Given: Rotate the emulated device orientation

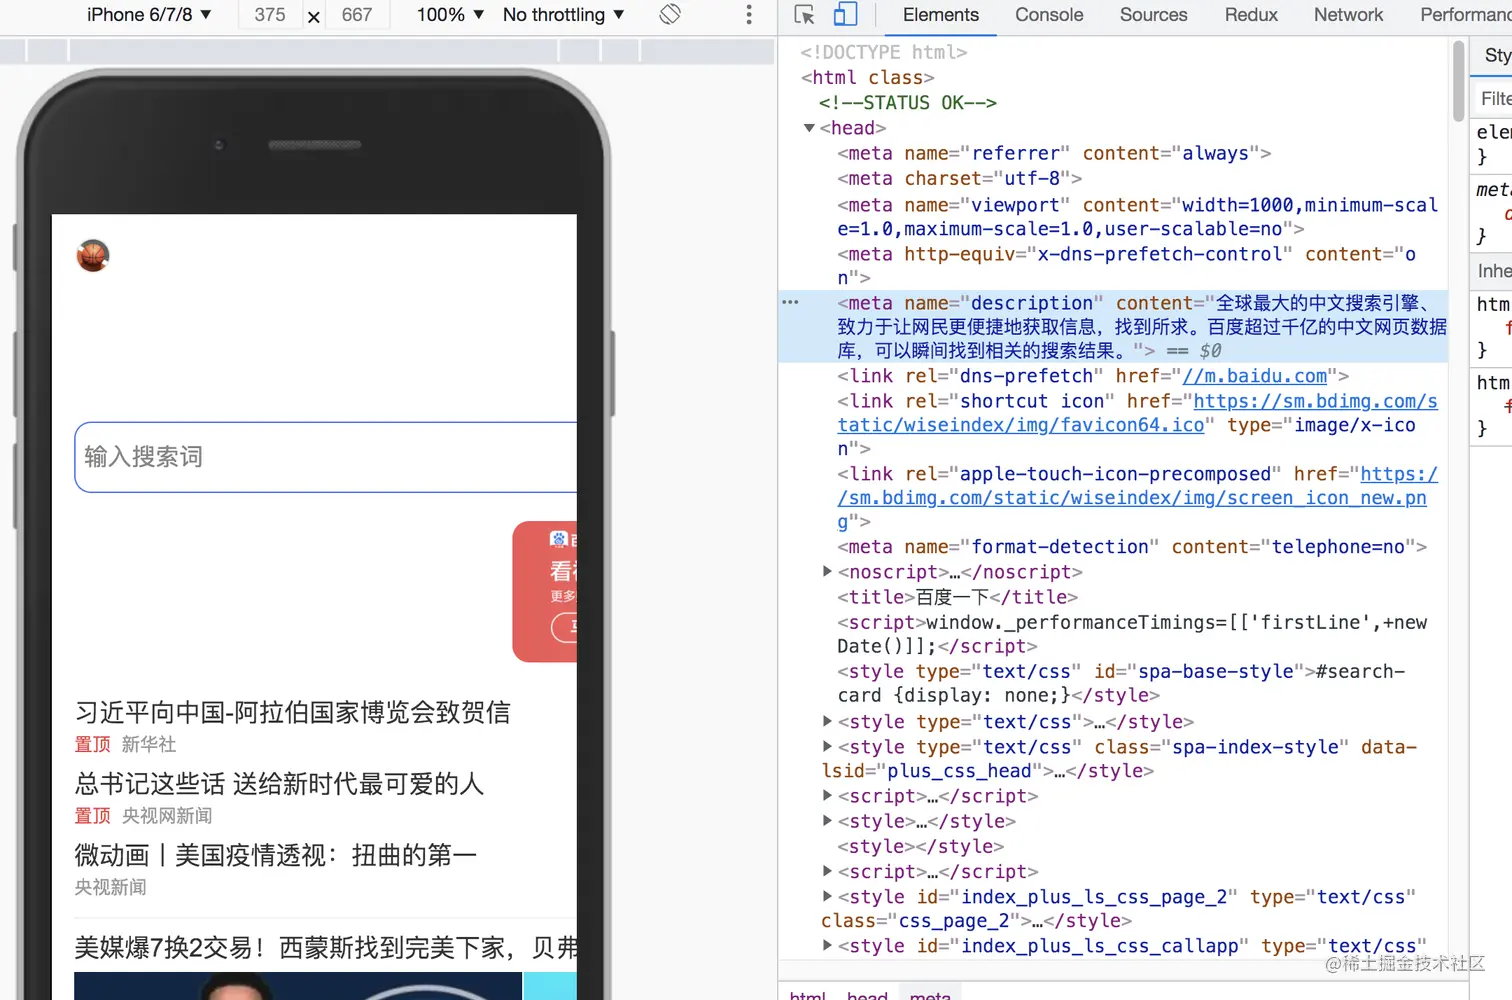Looking at the screenshot, I should pyautogui.click(x=670, y=14).
